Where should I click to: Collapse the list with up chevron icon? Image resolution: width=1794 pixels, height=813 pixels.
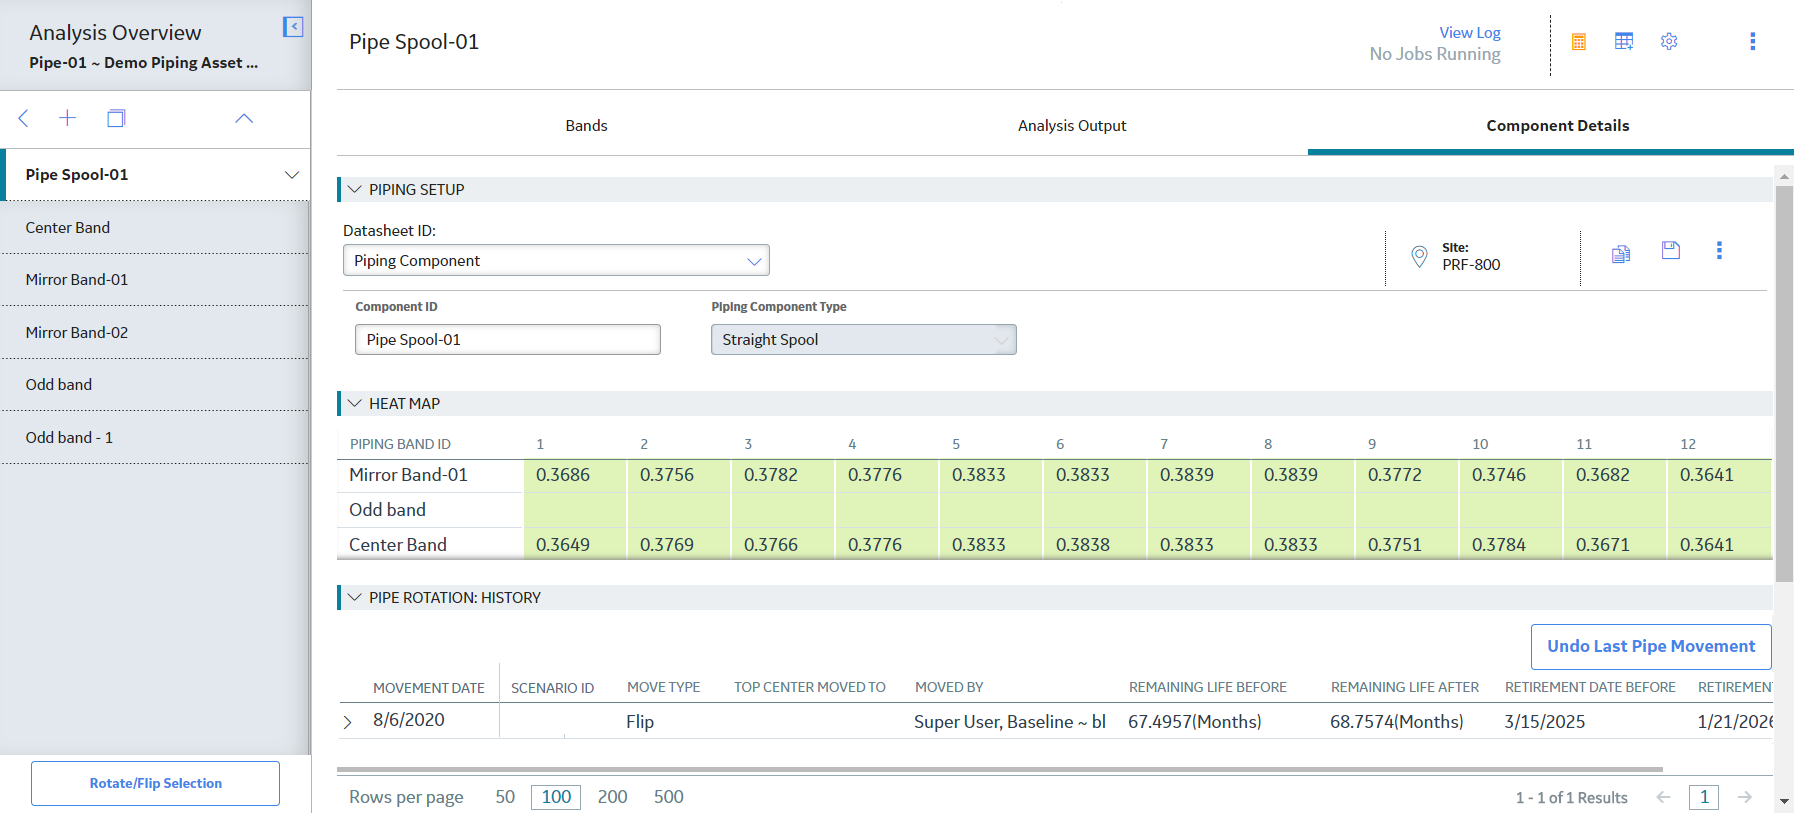click(244, 118)
